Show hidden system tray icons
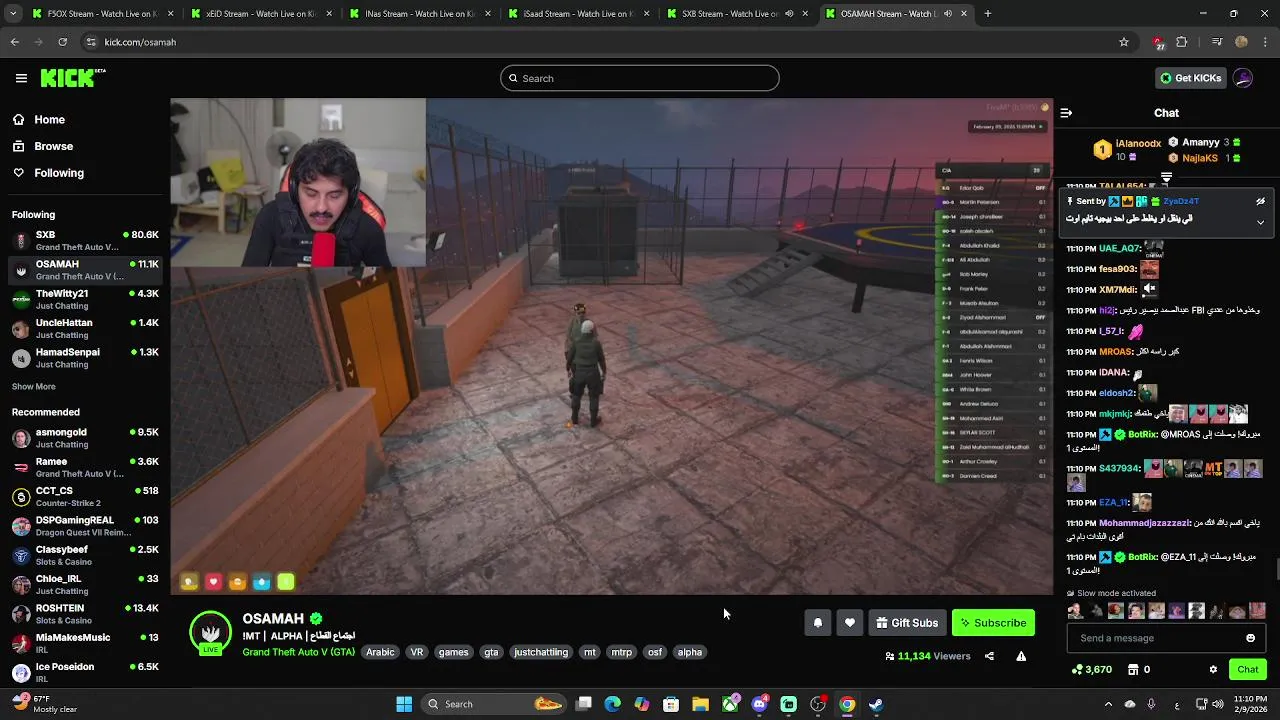This screenshot has width=1280, height=720. pyautogui.click(x=1108, y=704)
